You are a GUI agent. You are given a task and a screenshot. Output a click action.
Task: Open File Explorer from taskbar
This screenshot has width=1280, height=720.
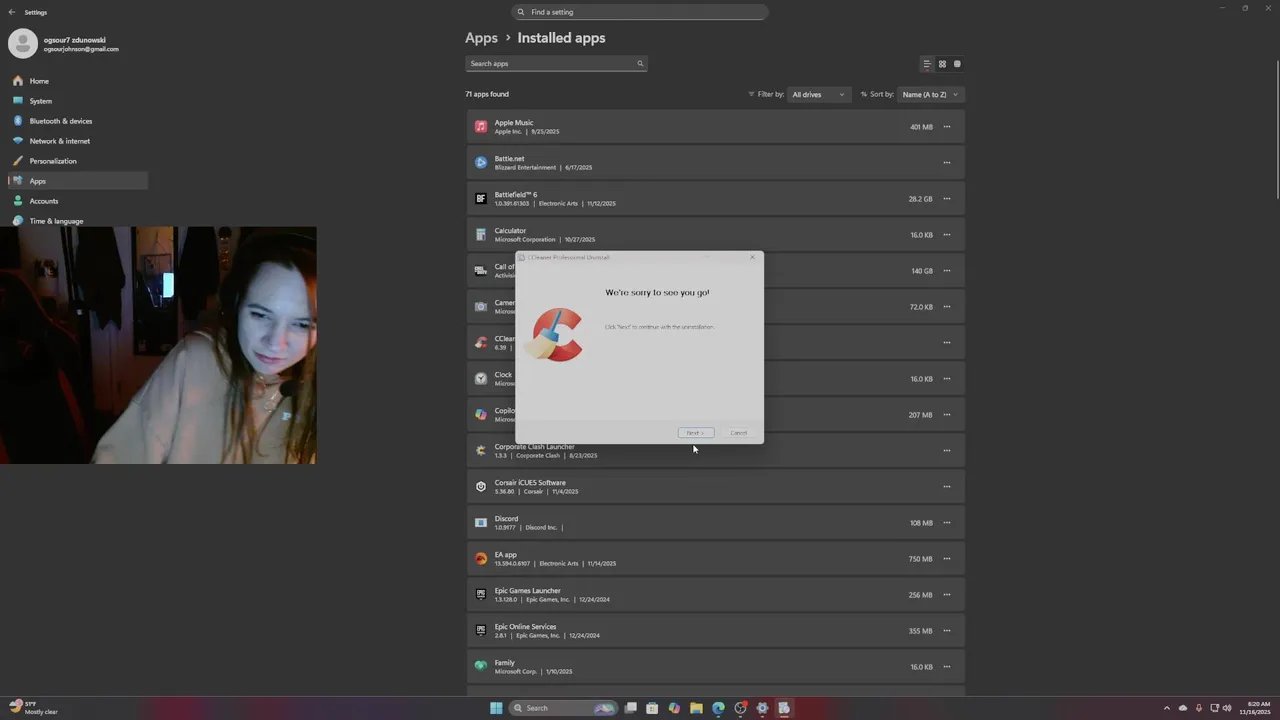point(696,708)
